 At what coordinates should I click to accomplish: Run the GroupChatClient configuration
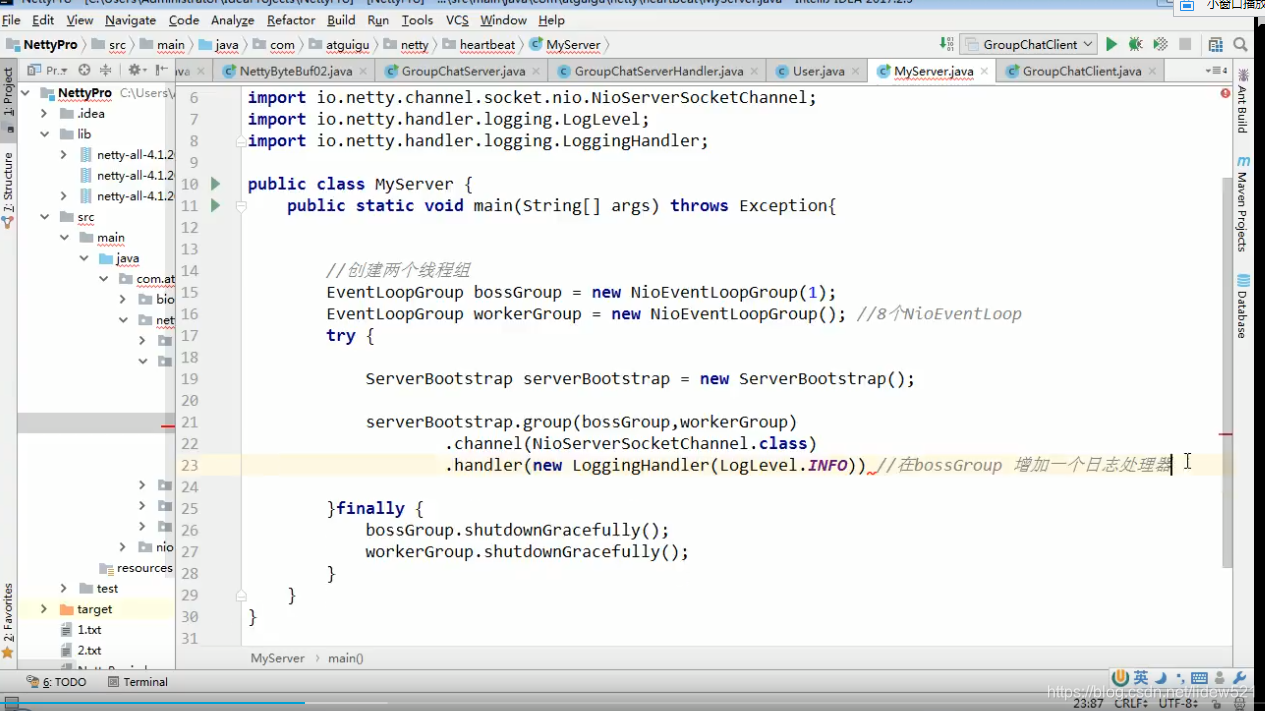[x=1111, y=44]
